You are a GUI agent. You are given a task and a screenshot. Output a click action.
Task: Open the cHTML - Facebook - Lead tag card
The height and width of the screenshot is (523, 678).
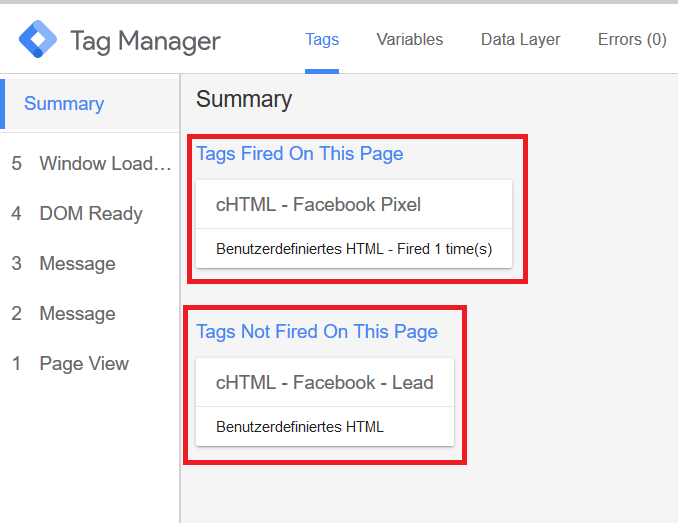tap(325, 402)
